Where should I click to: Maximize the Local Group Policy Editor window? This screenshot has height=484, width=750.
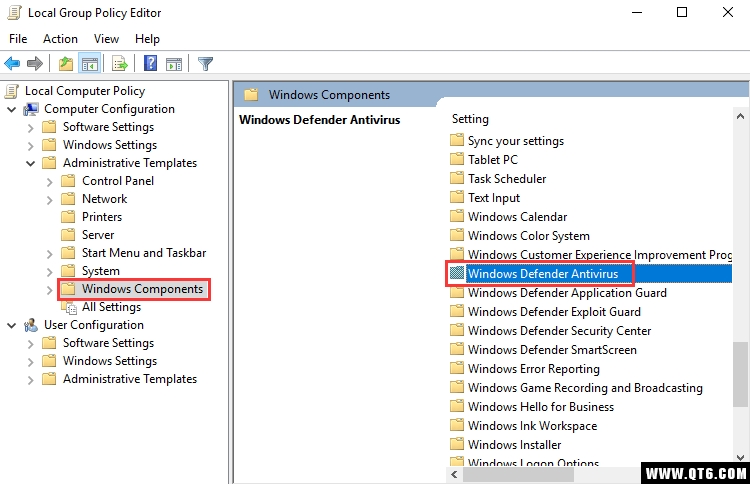point(682,12)
